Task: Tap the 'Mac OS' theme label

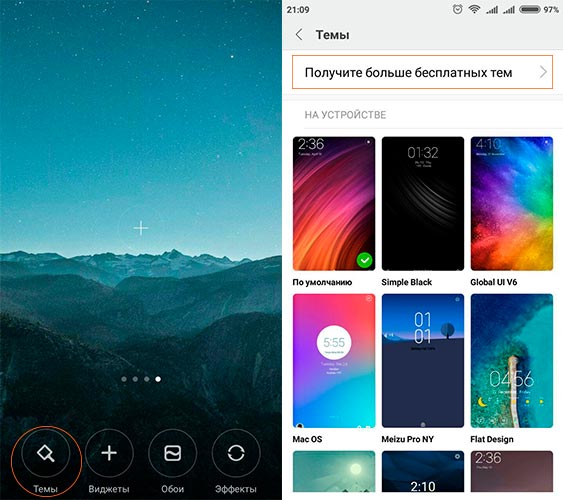Action: click(307, 439)
